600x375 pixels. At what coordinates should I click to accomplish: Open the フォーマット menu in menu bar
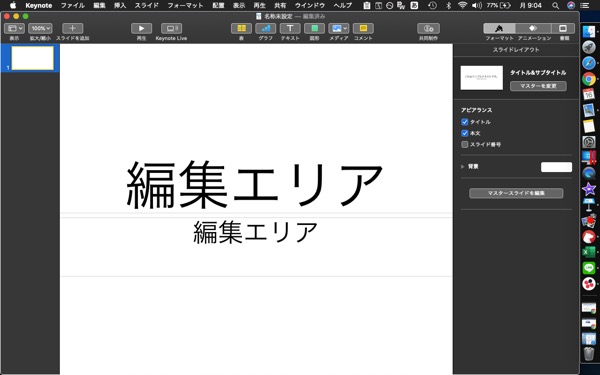coord(185,5)
